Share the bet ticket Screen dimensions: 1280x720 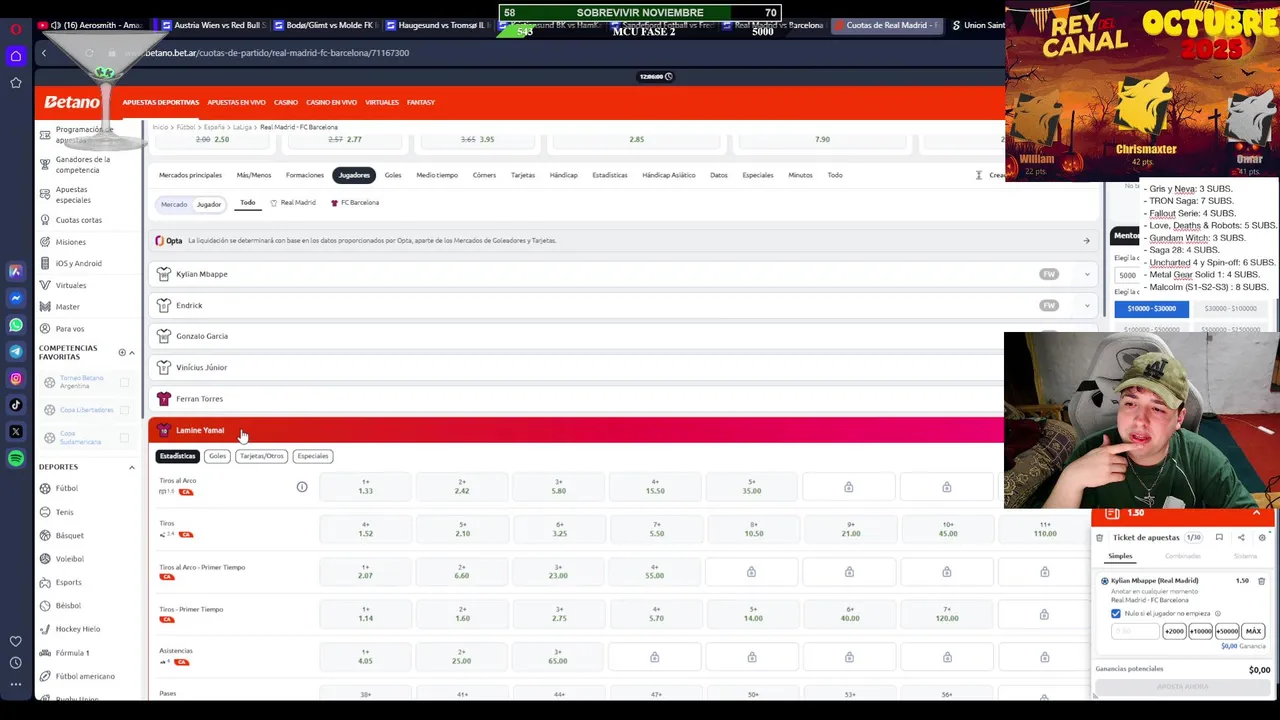pyautogui.click(x=1241, y=538)
